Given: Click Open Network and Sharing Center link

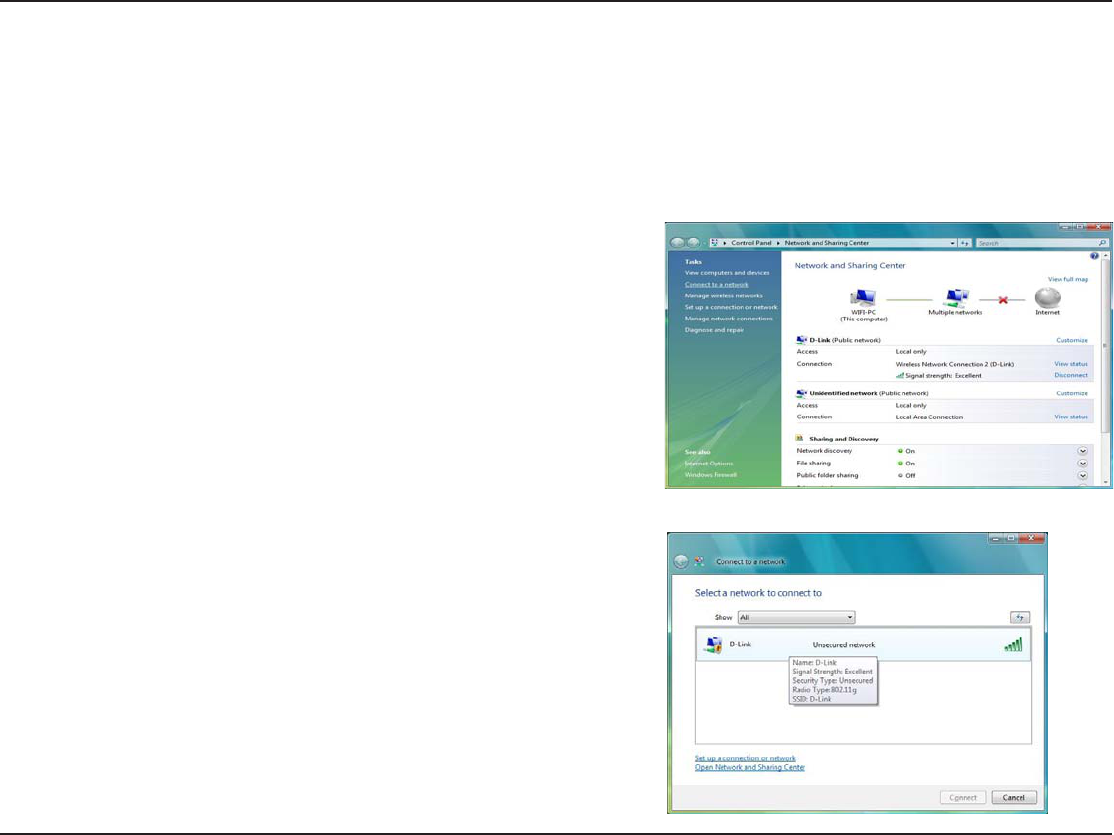Looking at the screenshot, I should [750, 767].
